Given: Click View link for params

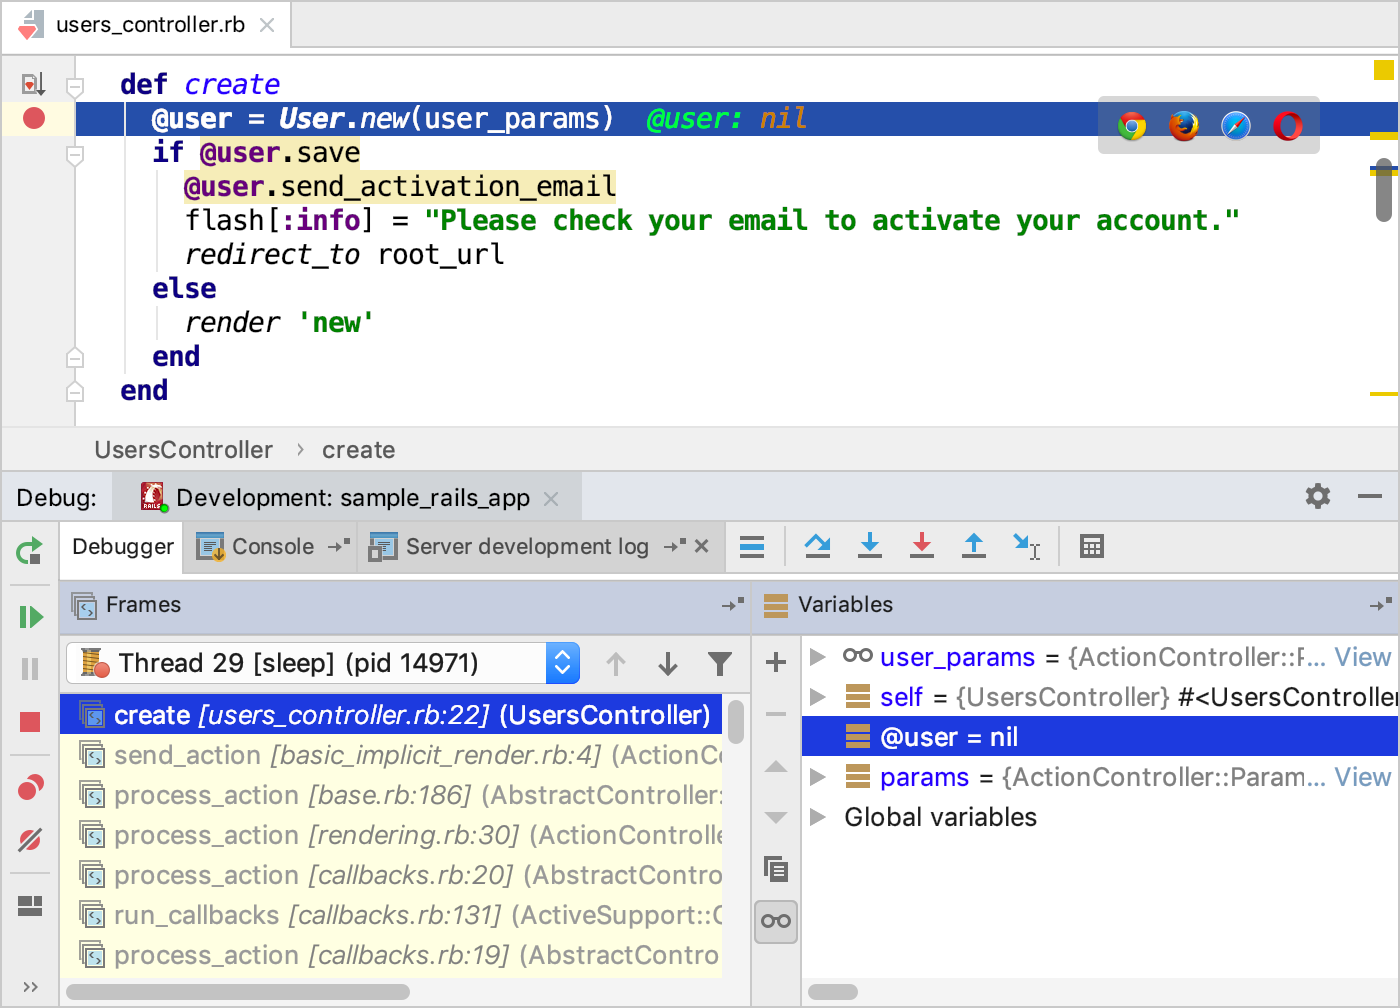Looking at the screenshot, I should [1363, 777].
